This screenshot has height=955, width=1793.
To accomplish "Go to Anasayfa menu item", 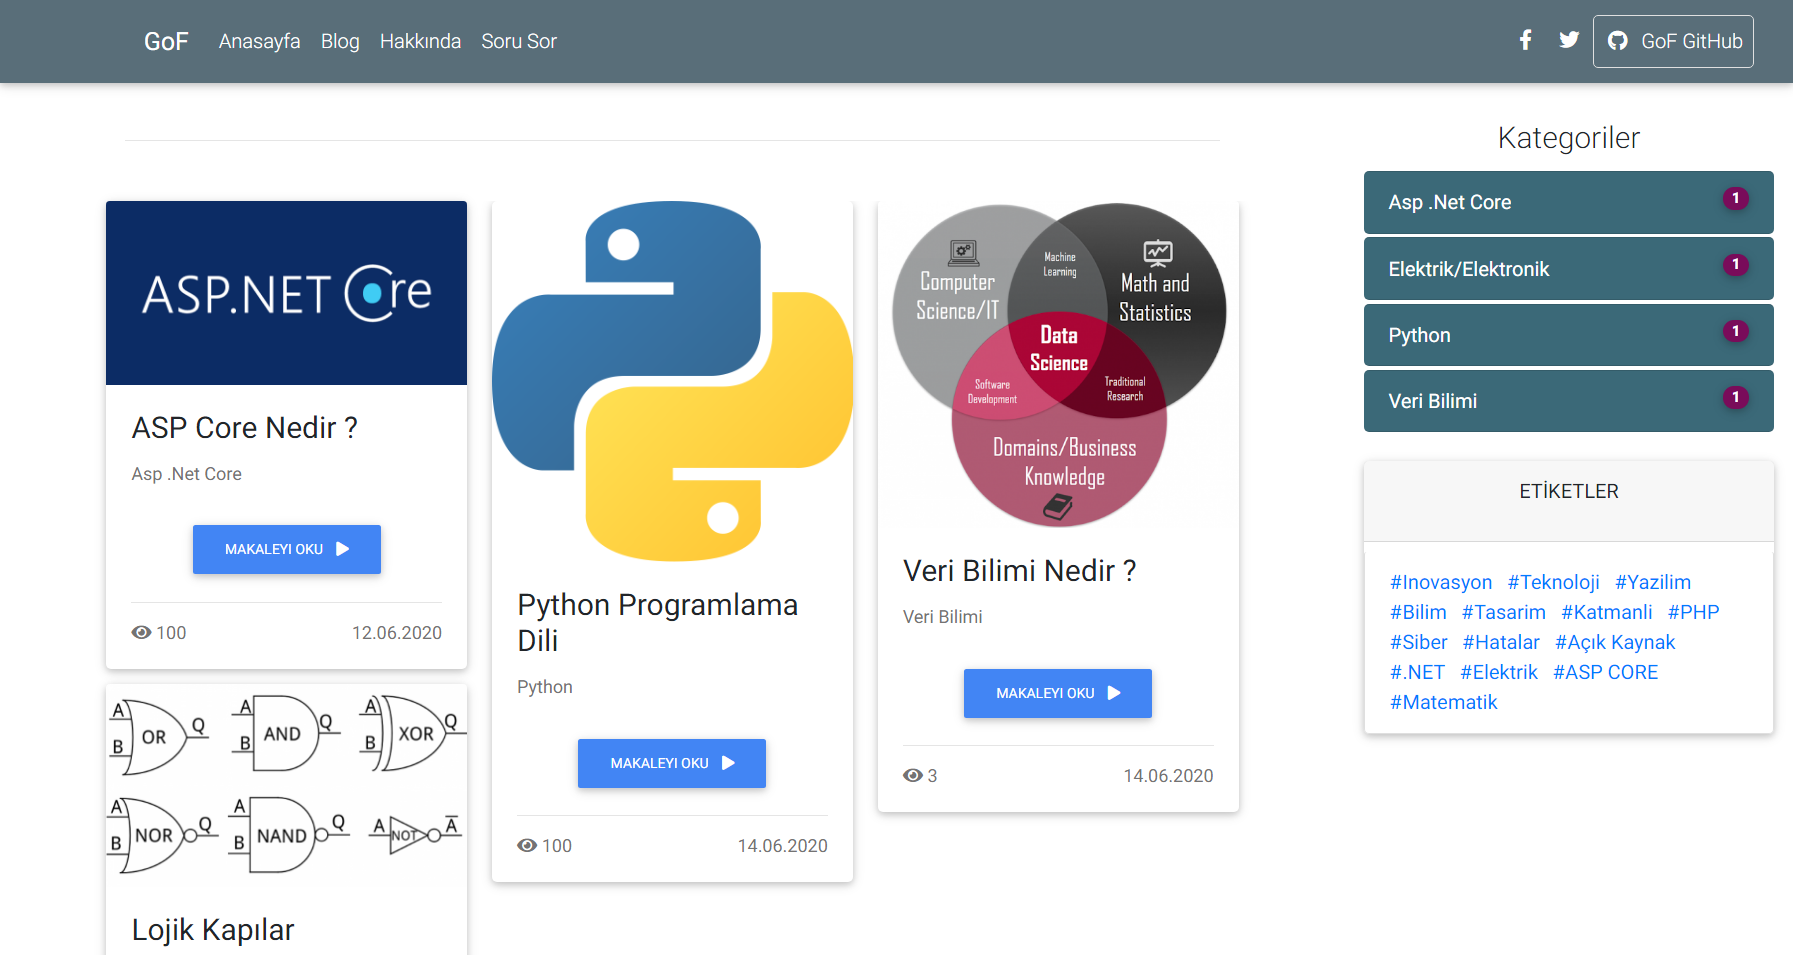I will (259, 41).
